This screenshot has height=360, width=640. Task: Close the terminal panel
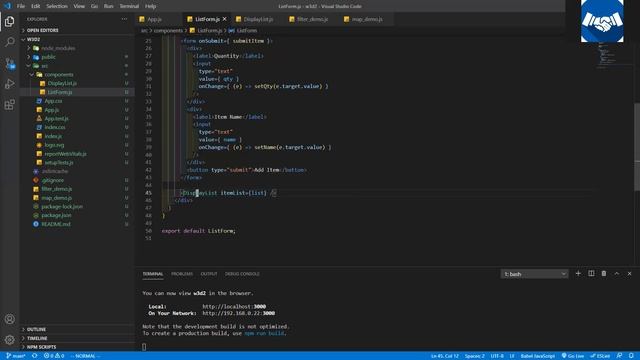[629, 273]
